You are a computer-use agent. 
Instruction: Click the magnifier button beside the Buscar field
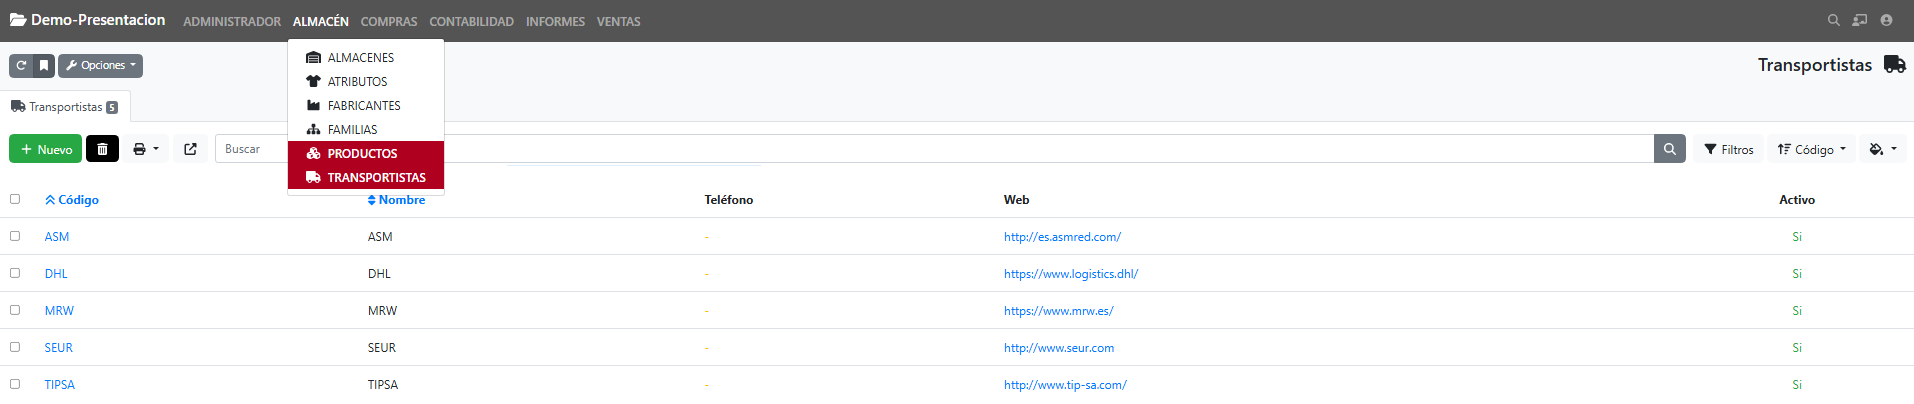tap(1669, 149)
